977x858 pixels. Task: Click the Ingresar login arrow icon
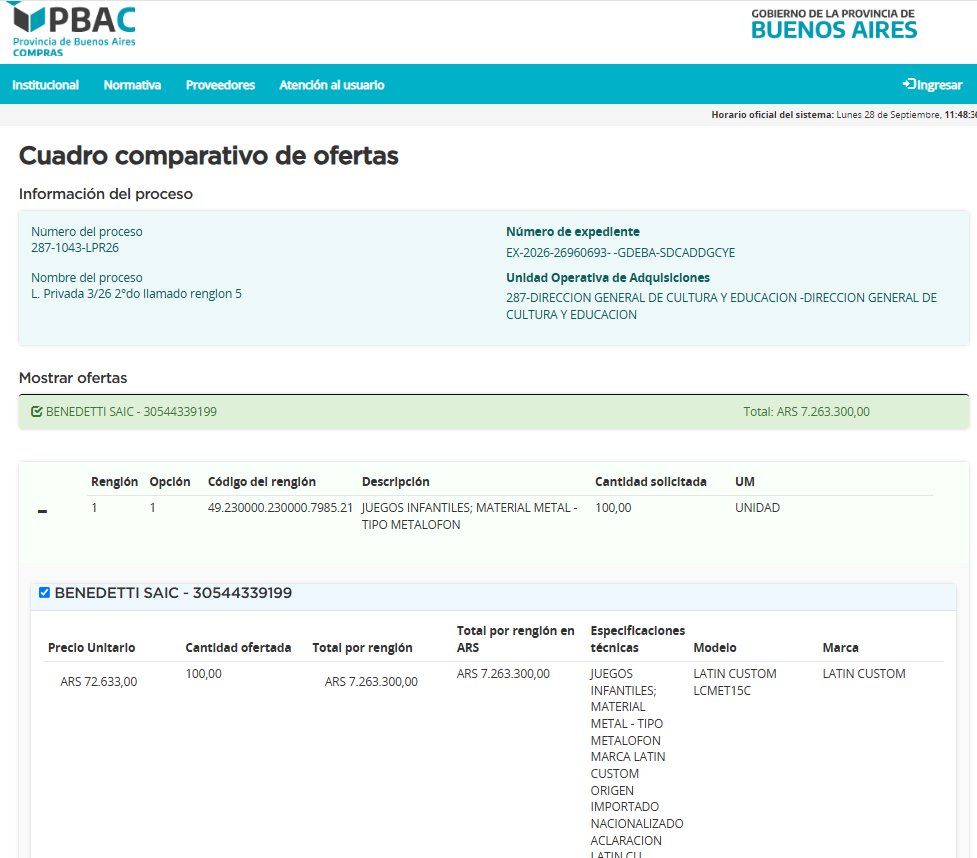coord(909,84)
